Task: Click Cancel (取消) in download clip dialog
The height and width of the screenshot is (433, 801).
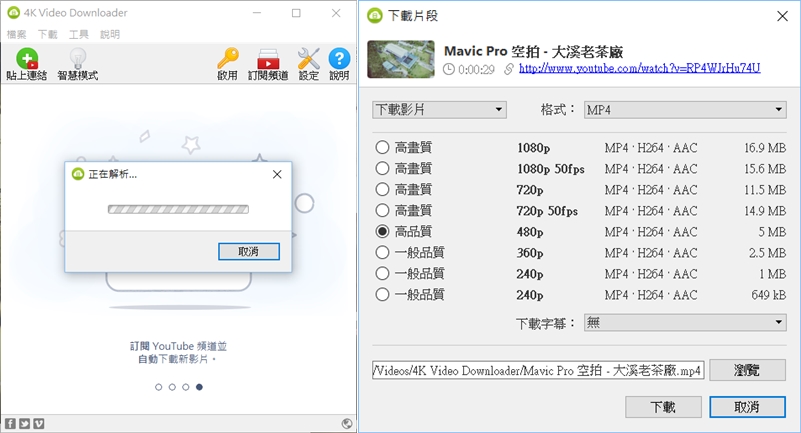Action: 747,407
